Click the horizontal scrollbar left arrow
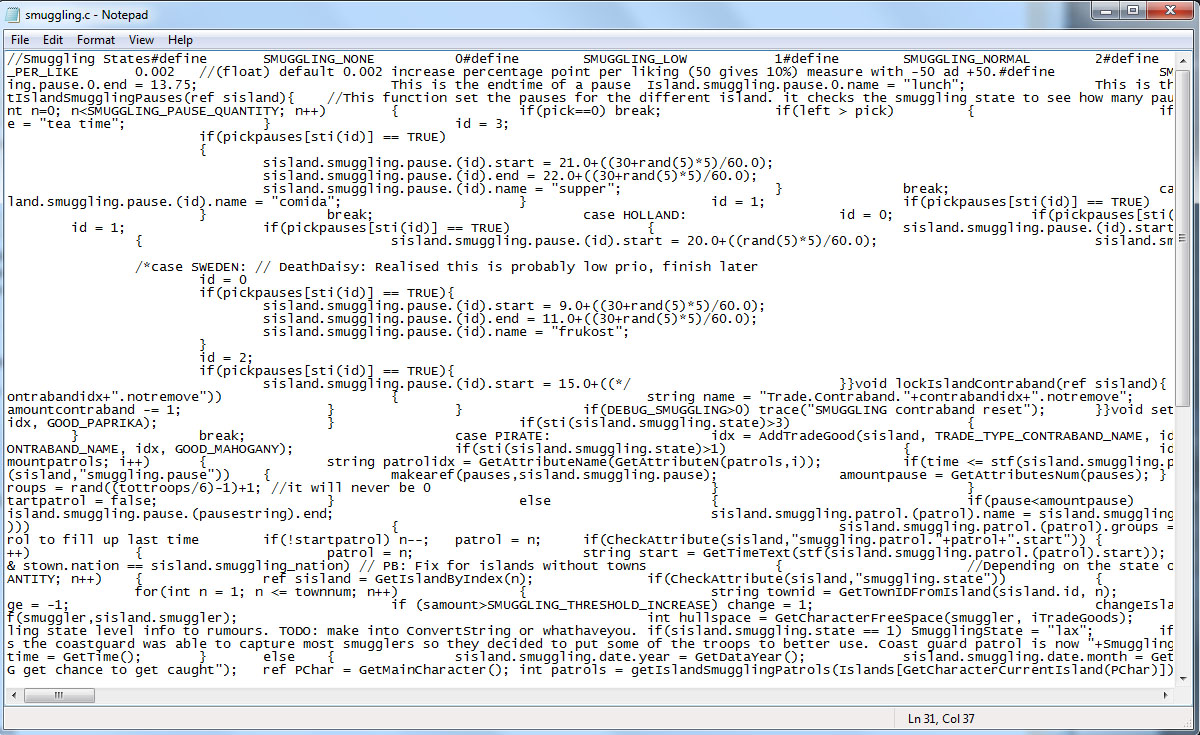This screenshot has height=735, width=1200. point(13,697)
